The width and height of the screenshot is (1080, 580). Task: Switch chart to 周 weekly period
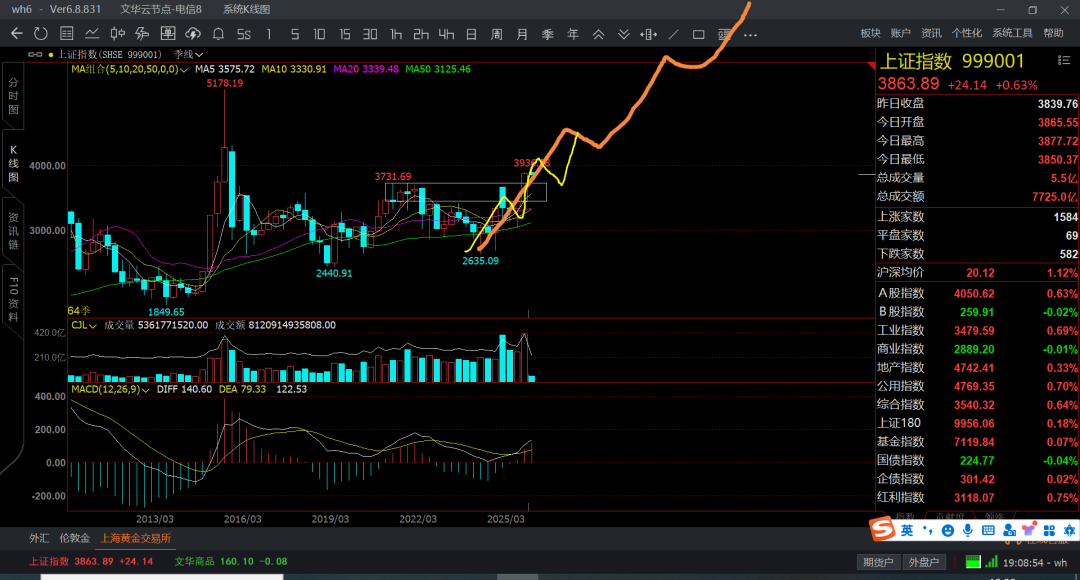pos(497,34)
